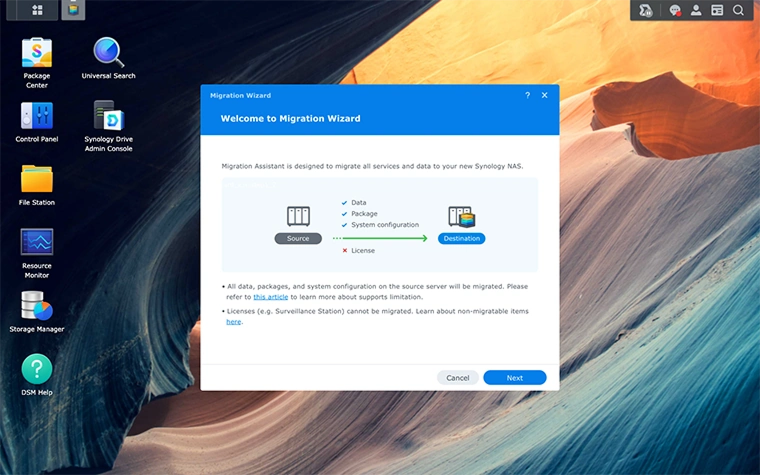Open File Station
Image resolution: width=760 pixels, height=475 pixels.
pyautogui.click(x=37, y=180)
